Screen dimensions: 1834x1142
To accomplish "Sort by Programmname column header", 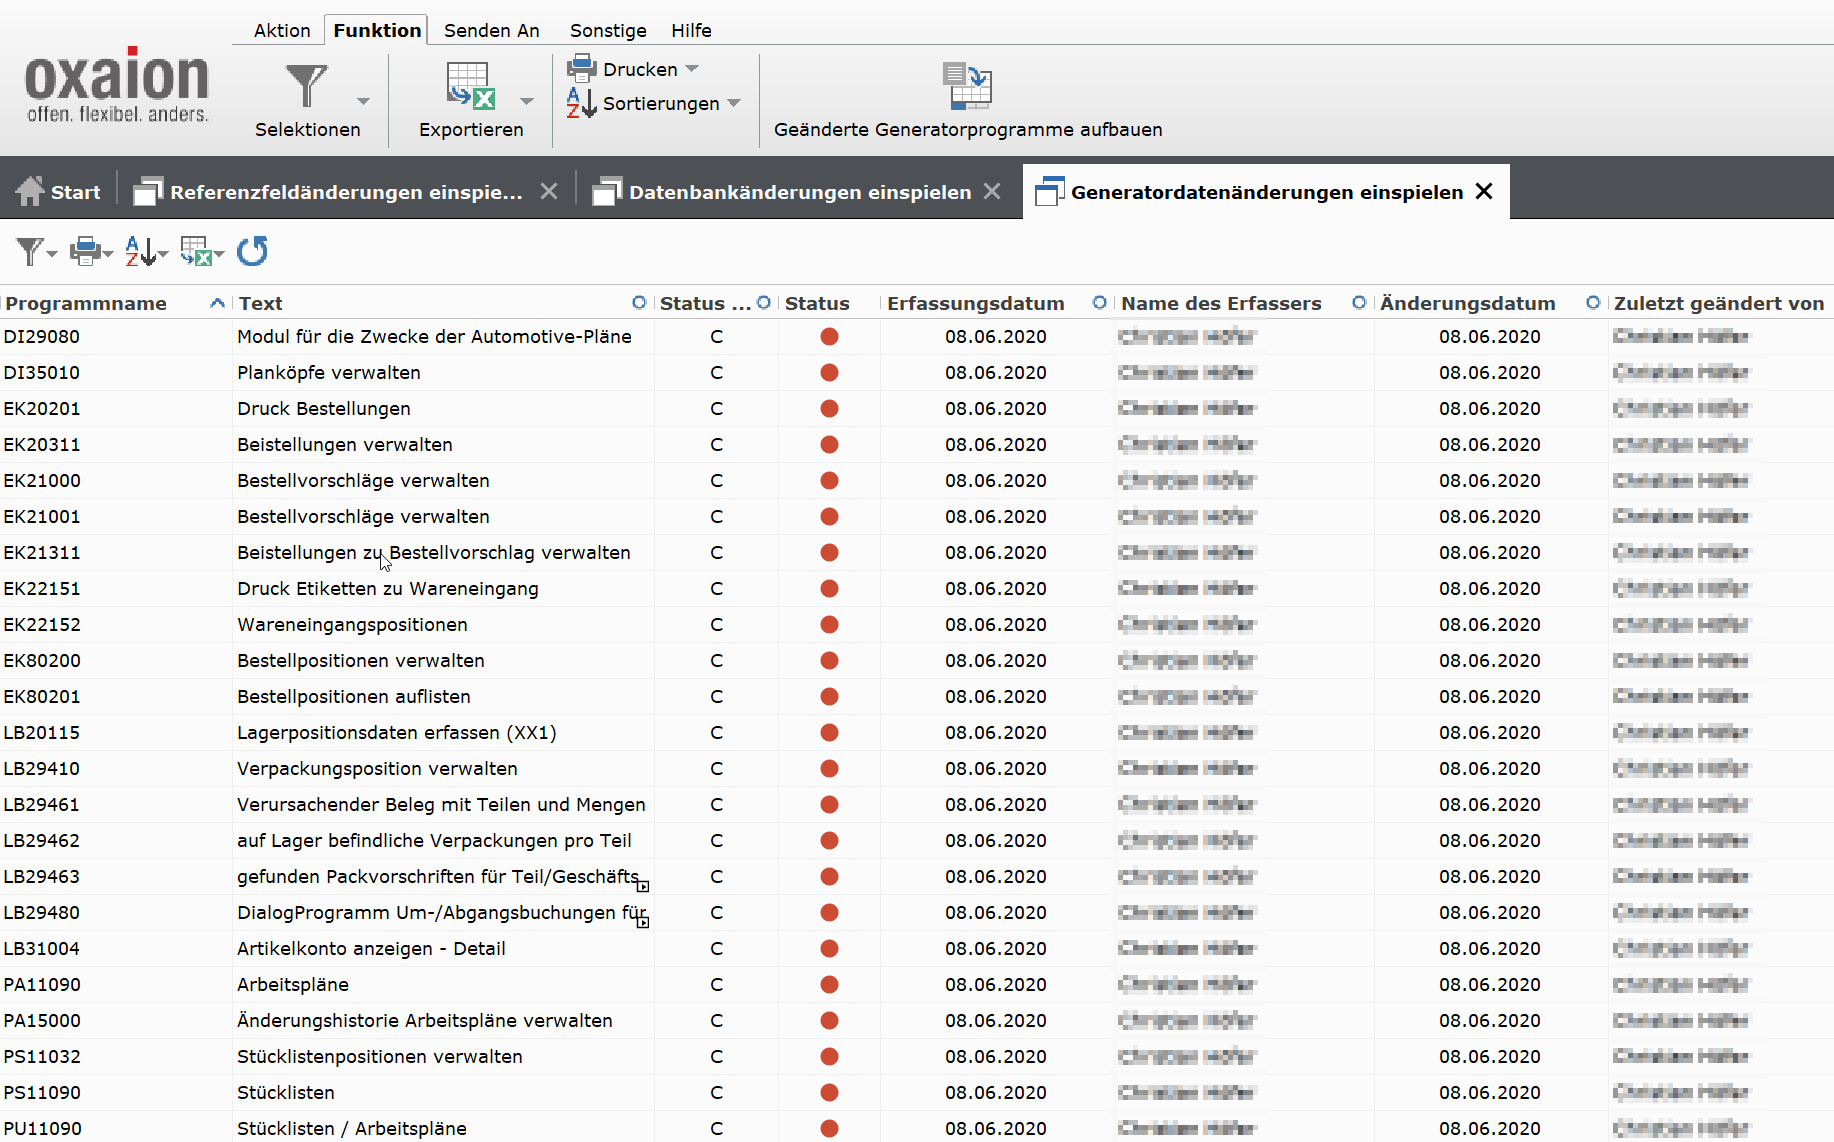I will pyautogui.click(x=86, y=303).
